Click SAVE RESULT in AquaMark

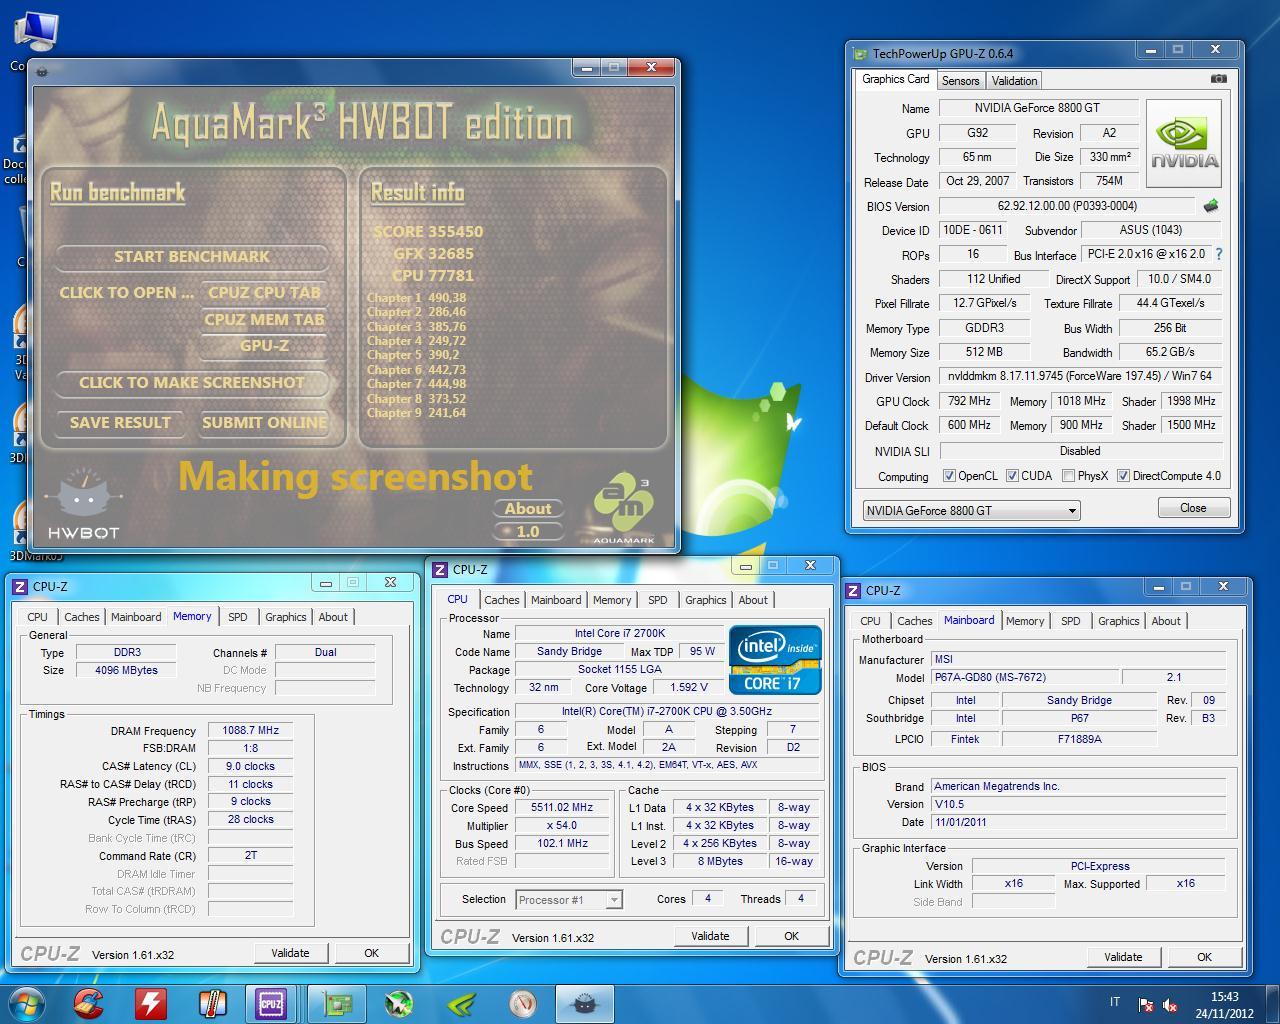[x=120, y=423]
